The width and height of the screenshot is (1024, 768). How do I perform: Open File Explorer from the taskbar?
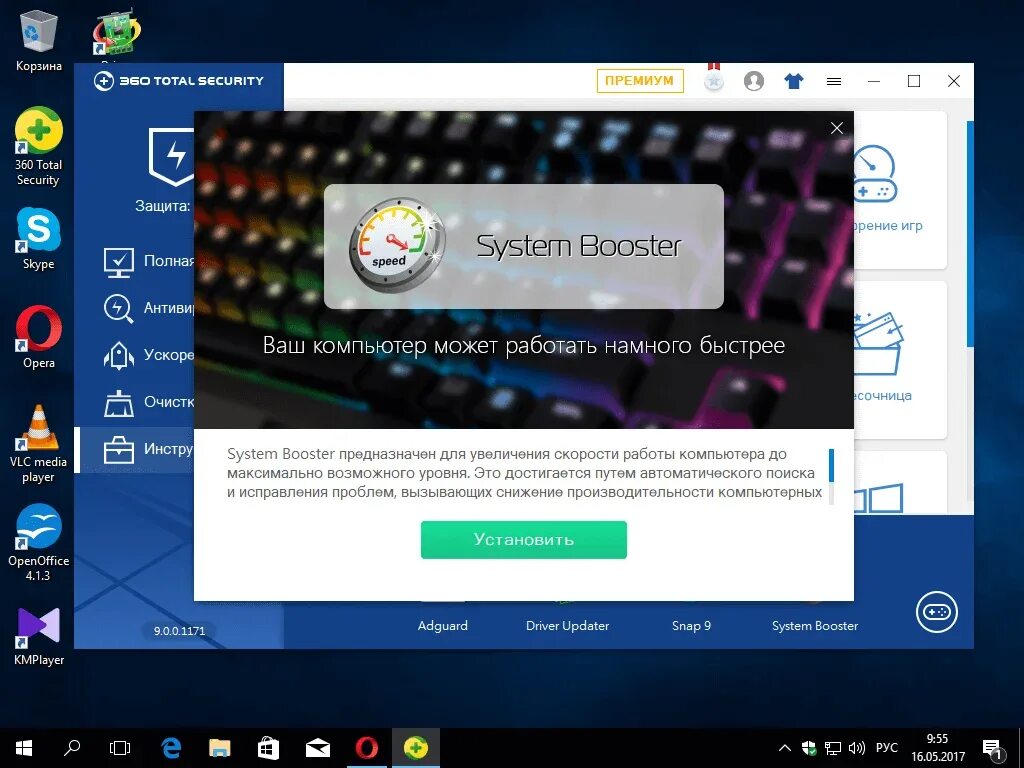pos(219,748)
